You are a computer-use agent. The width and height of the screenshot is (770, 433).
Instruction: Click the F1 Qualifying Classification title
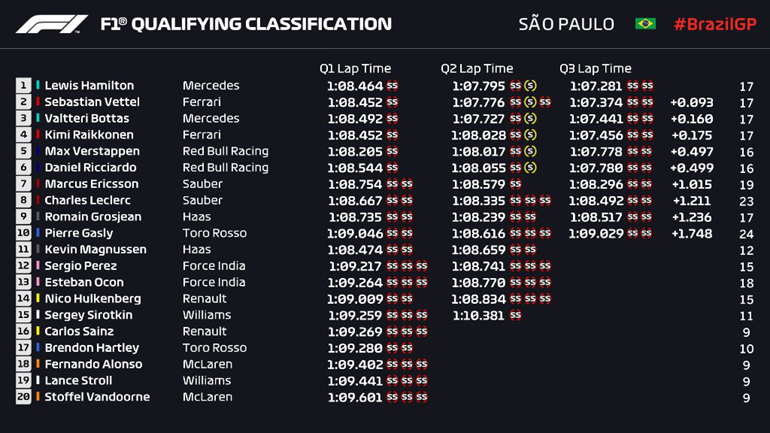(x=245, y=24)
